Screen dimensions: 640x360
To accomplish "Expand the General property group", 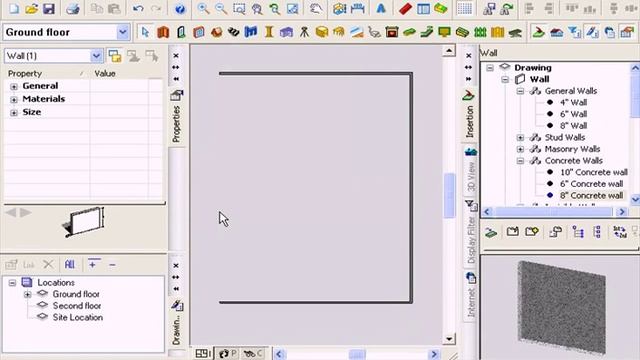I will 14,86.
